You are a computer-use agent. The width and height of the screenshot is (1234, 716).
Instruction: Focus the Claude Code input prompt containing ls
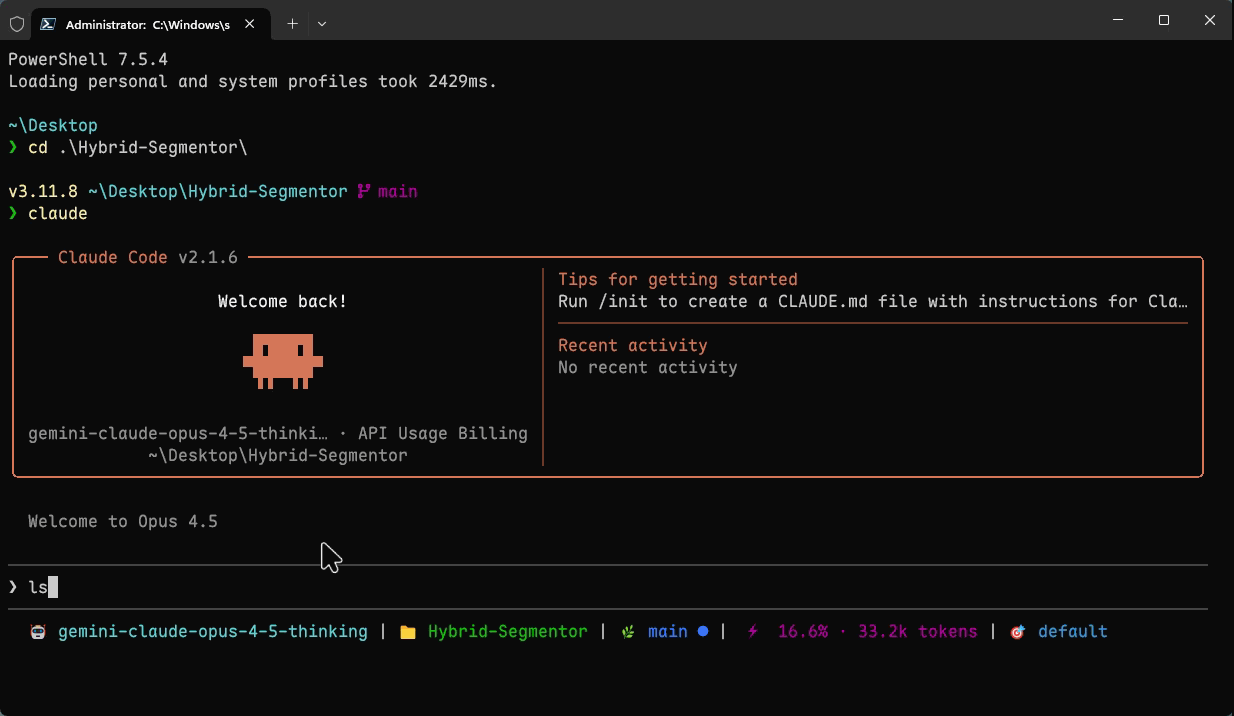pos(608,587)
